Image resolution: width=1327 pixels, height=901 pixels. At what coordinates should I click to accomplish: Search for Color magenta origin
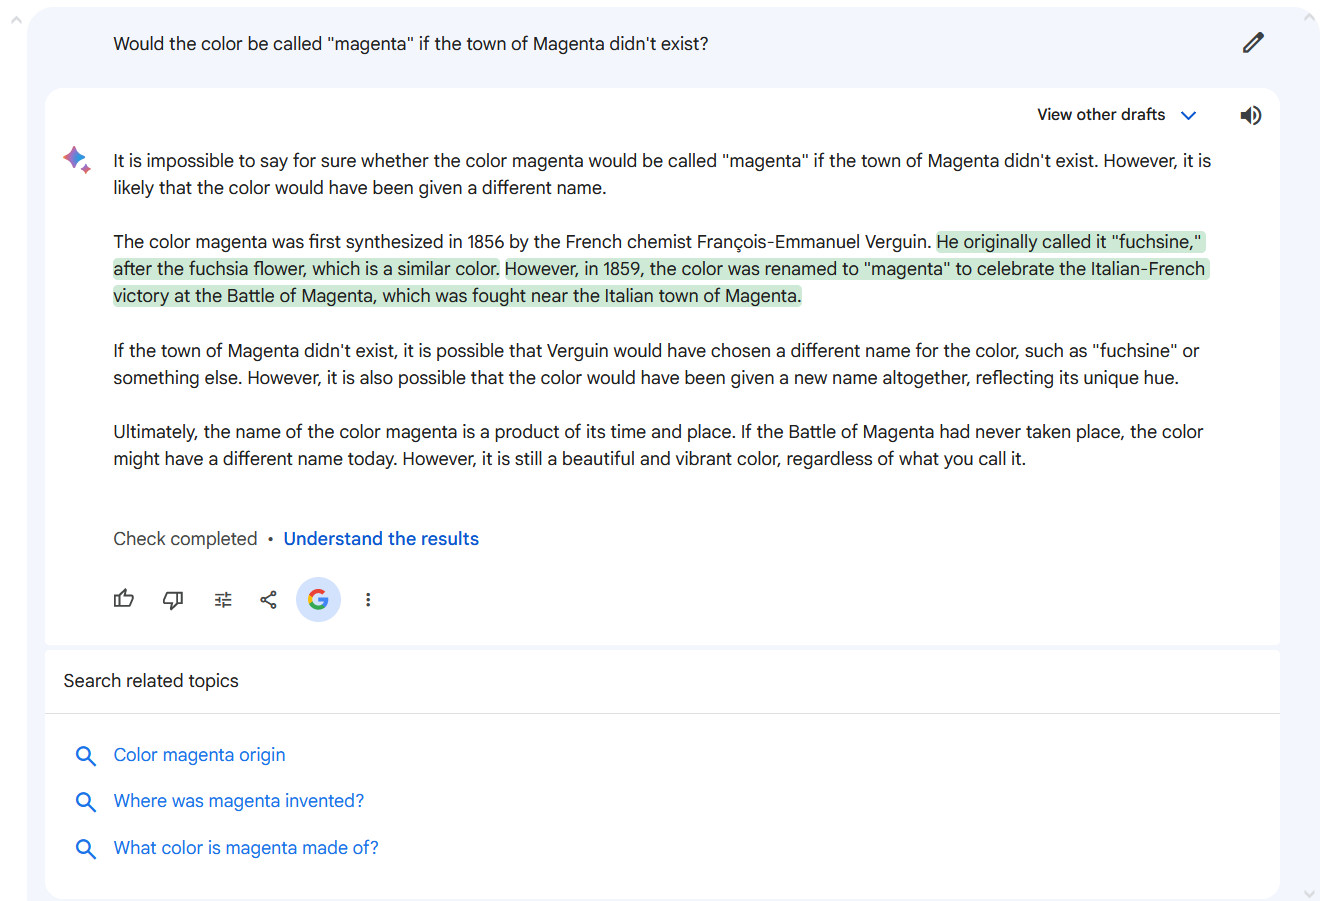199,755
